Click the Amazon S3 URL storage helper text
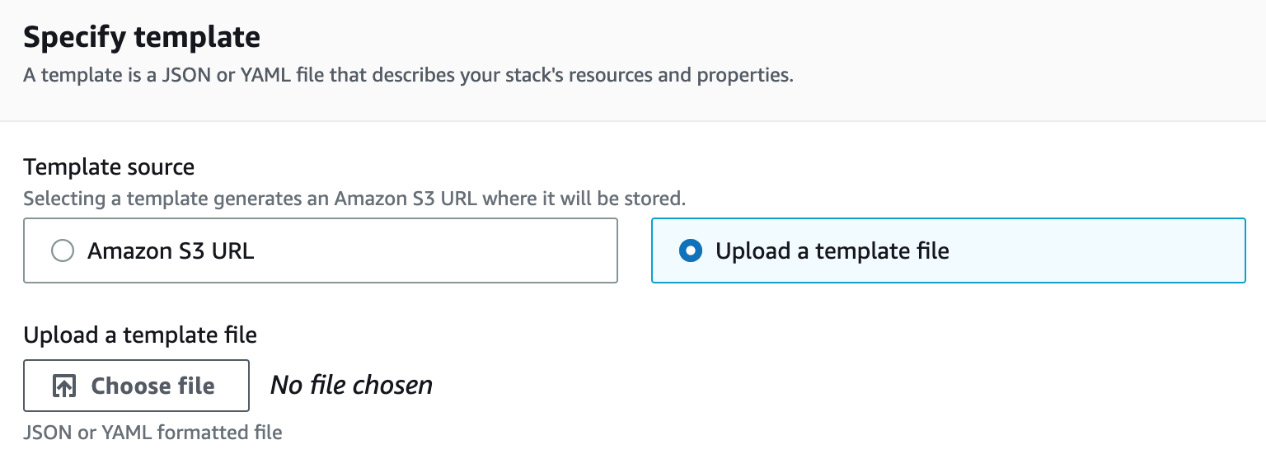Image resolution: width=1266 pixels, height=468 pixels. pos(354,198)
